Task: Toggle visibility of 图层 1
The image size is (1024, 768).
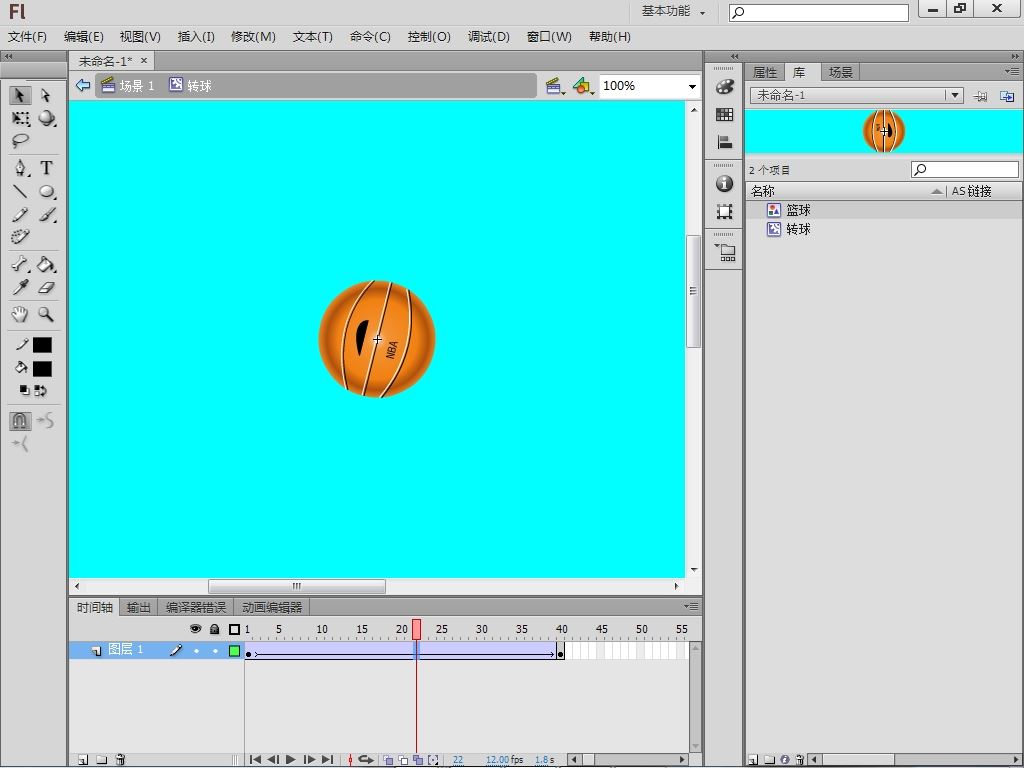Action: coord(196,651)
